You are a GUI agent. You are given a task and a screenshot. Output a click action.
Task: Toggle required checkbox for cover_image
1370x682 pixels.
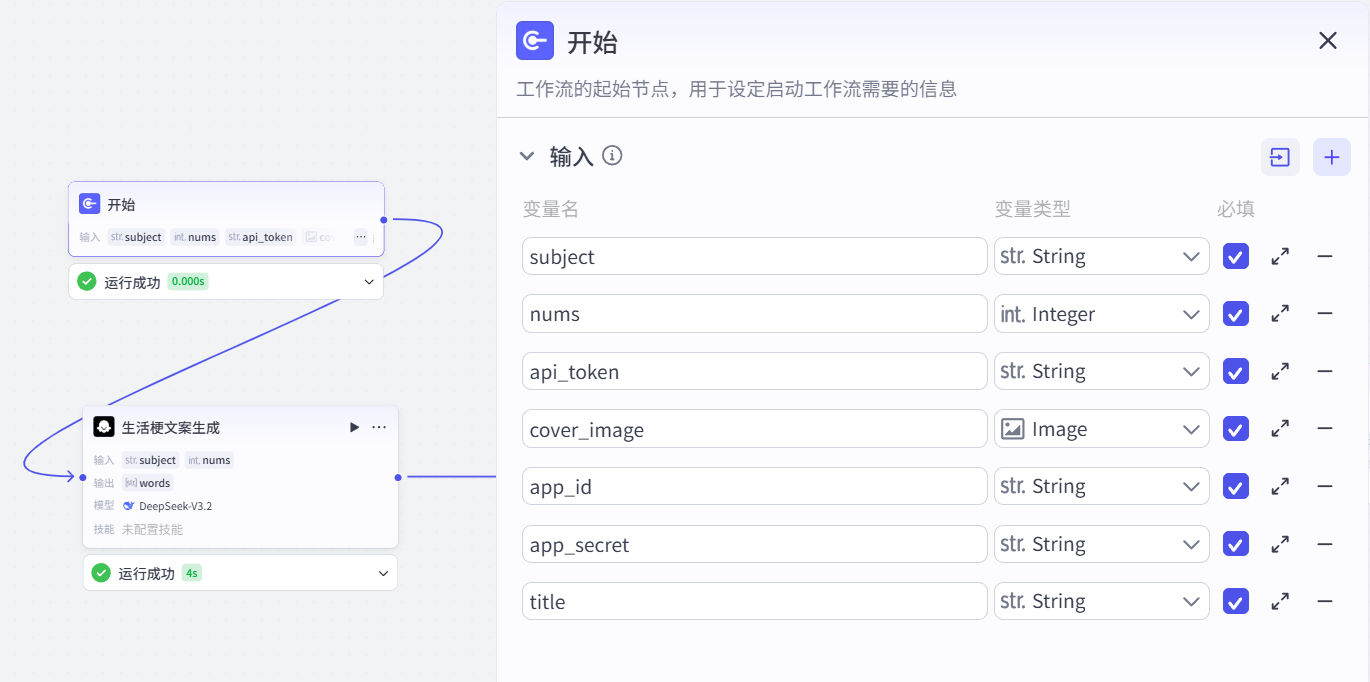pyautogui.click(x=1236, y=429)
